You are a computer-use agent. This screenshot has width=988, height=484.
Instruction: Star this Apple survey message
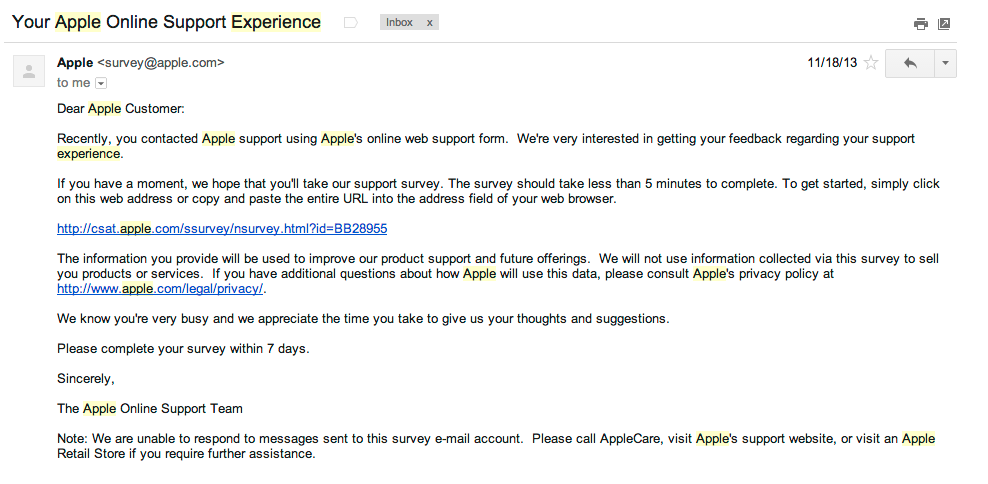coord(871,63)
